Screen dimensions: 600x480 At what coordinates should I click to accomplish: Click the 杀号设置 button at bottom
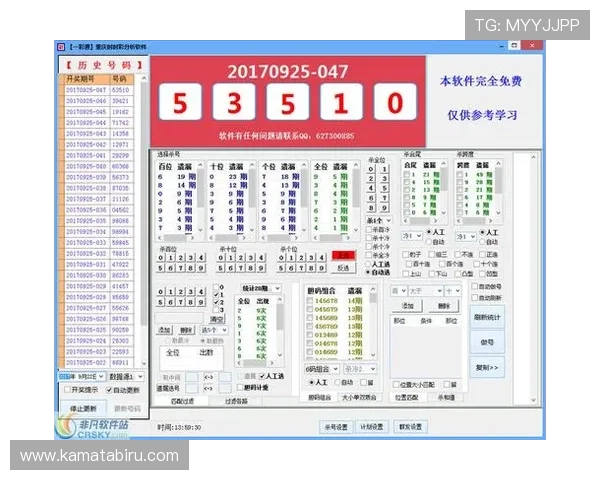coord(333,426)
